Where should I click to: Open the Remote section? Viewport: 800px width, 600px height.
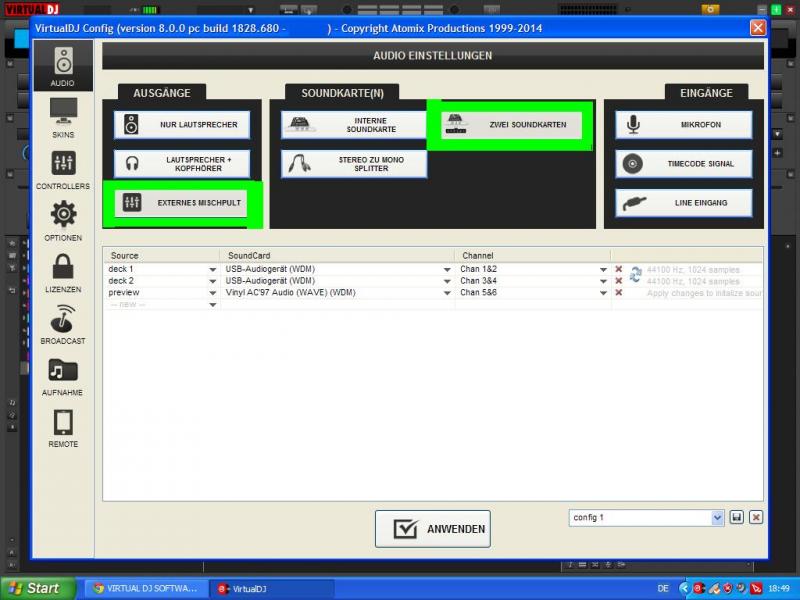[63, 429]
